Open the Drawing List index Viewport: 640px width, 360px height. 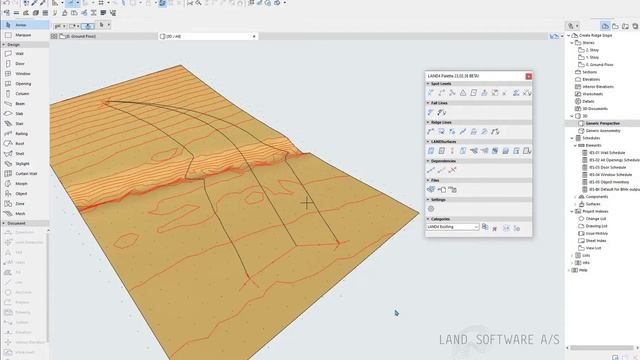[x=593, y=226]
